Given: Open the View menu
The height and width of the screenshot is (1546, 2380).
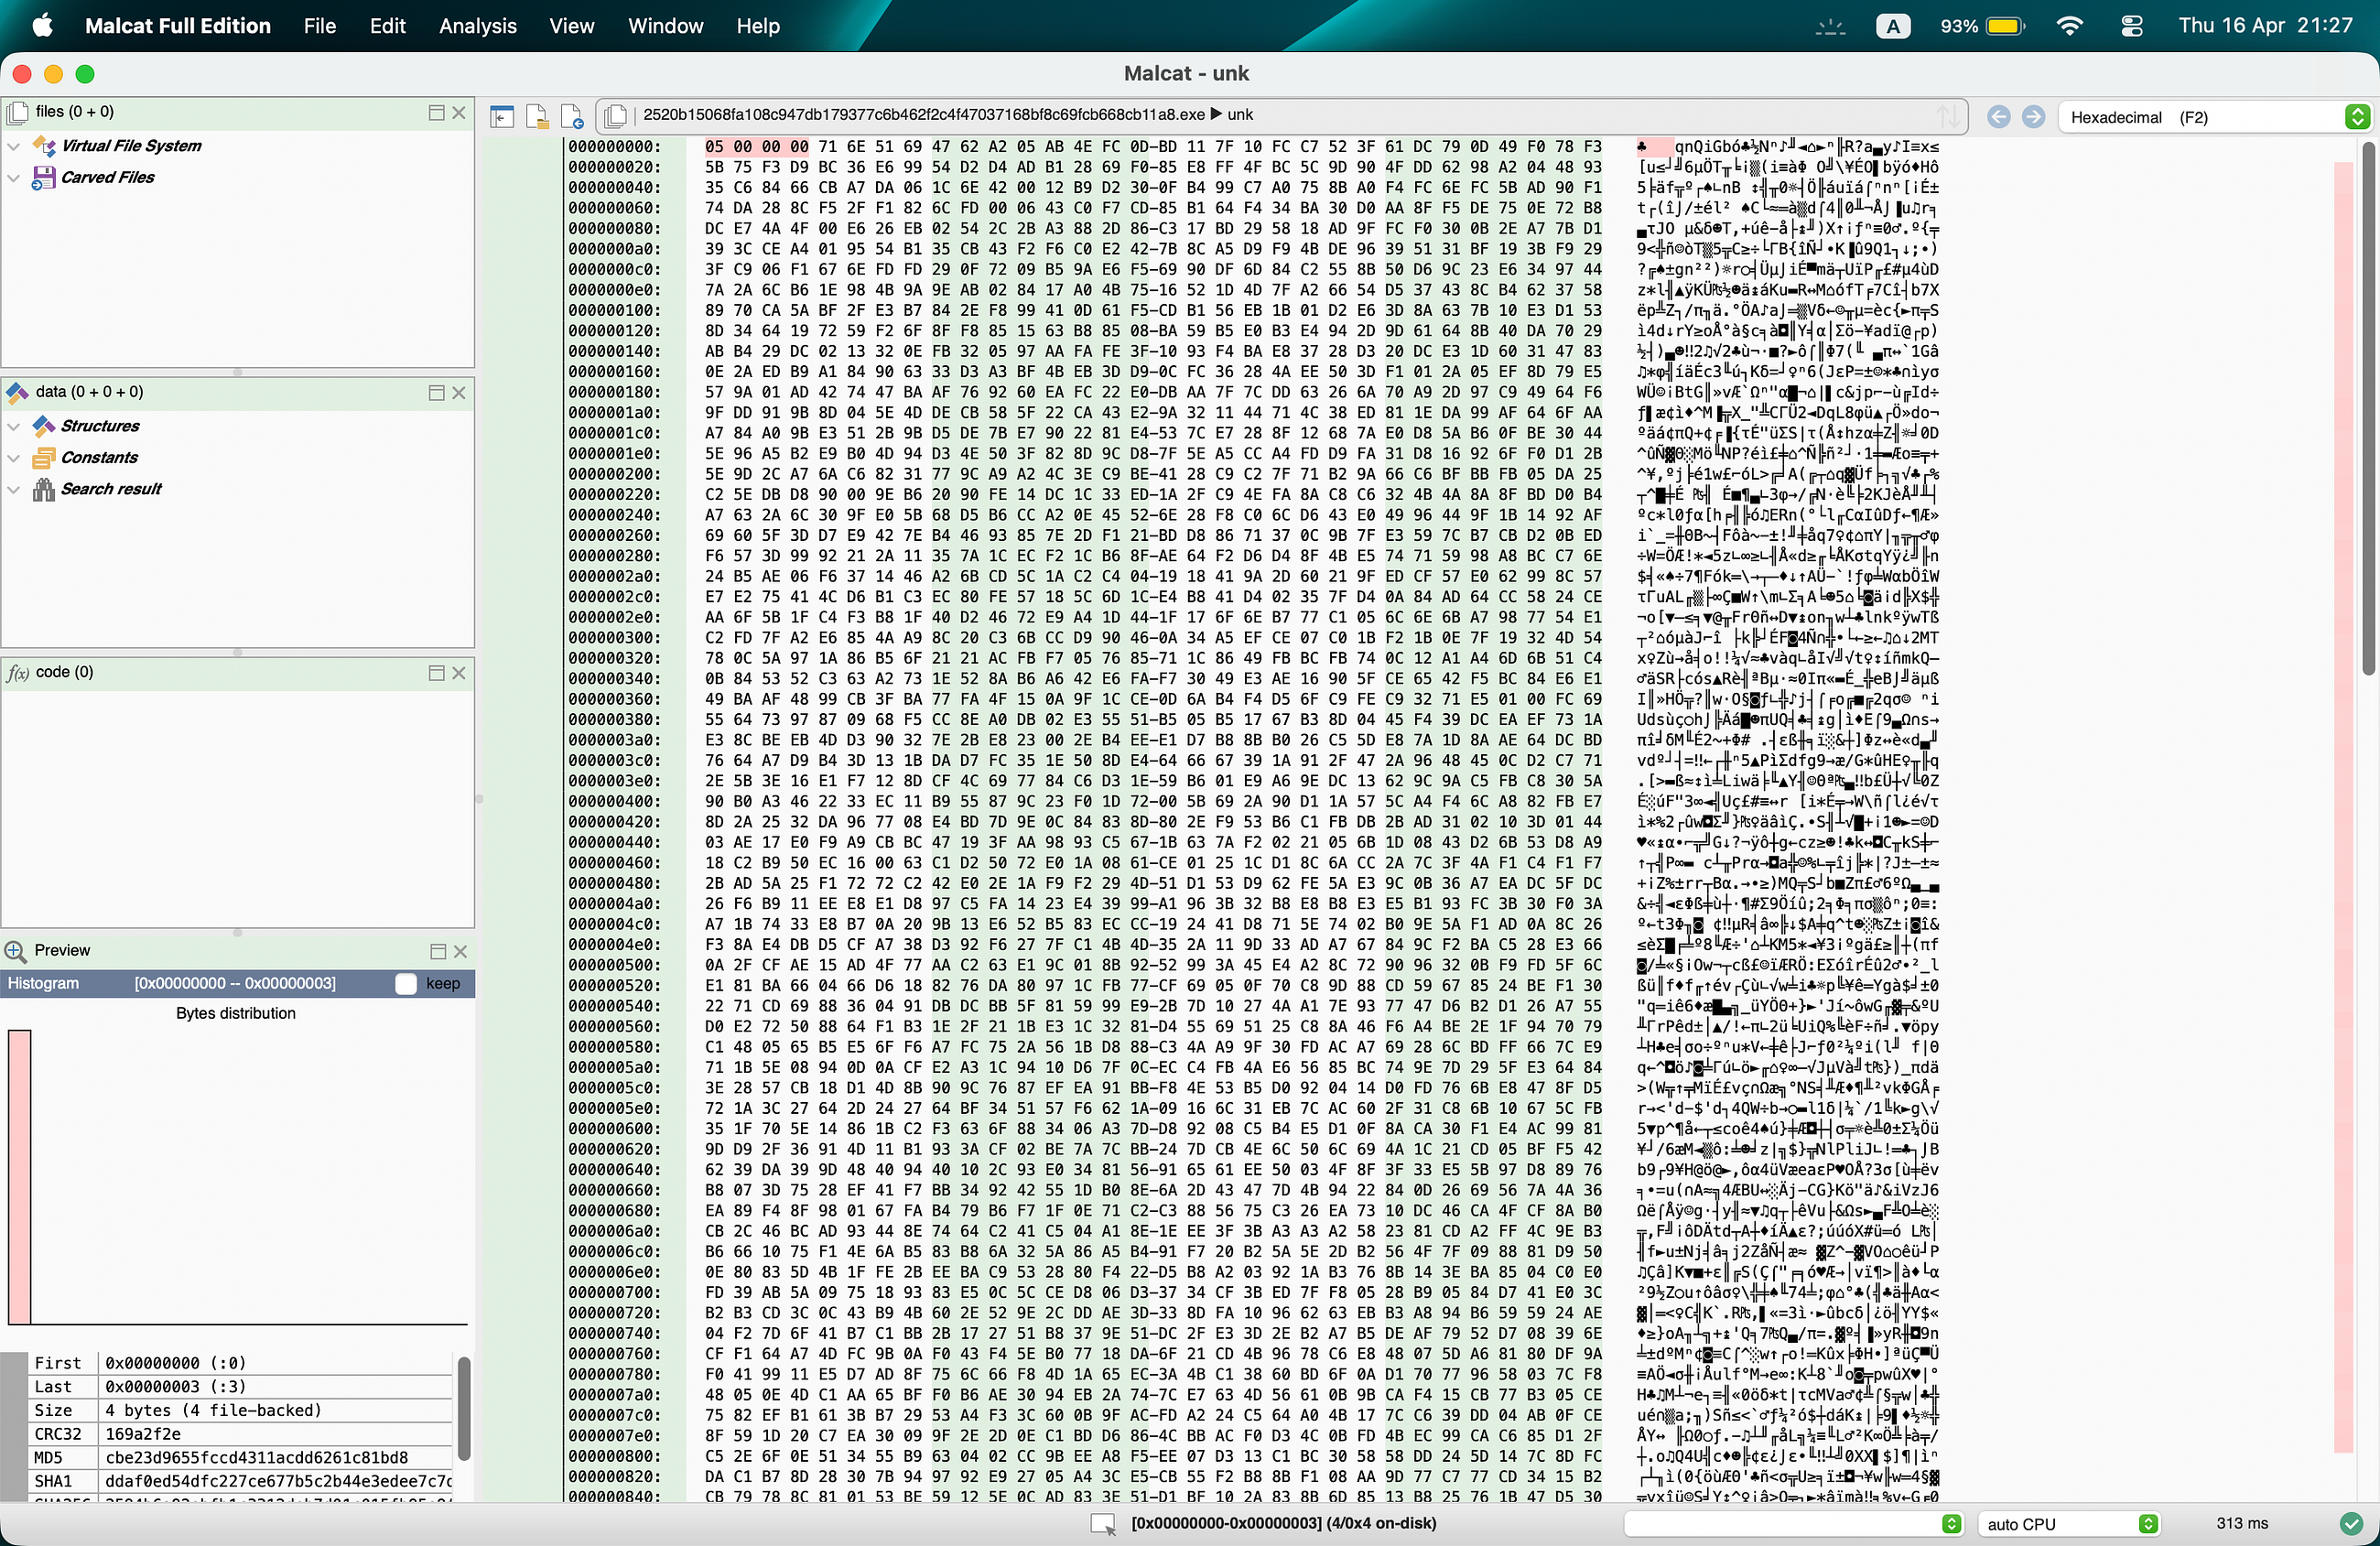Looking at the screenshot, I should coord(571,26).
